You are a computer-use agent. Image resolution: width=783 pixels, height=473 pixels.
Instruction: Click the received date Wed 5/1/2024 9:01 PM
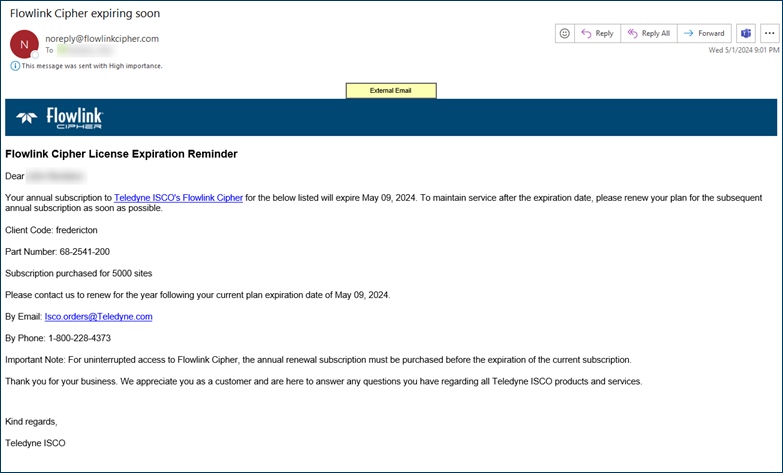[x=742, y=50]
